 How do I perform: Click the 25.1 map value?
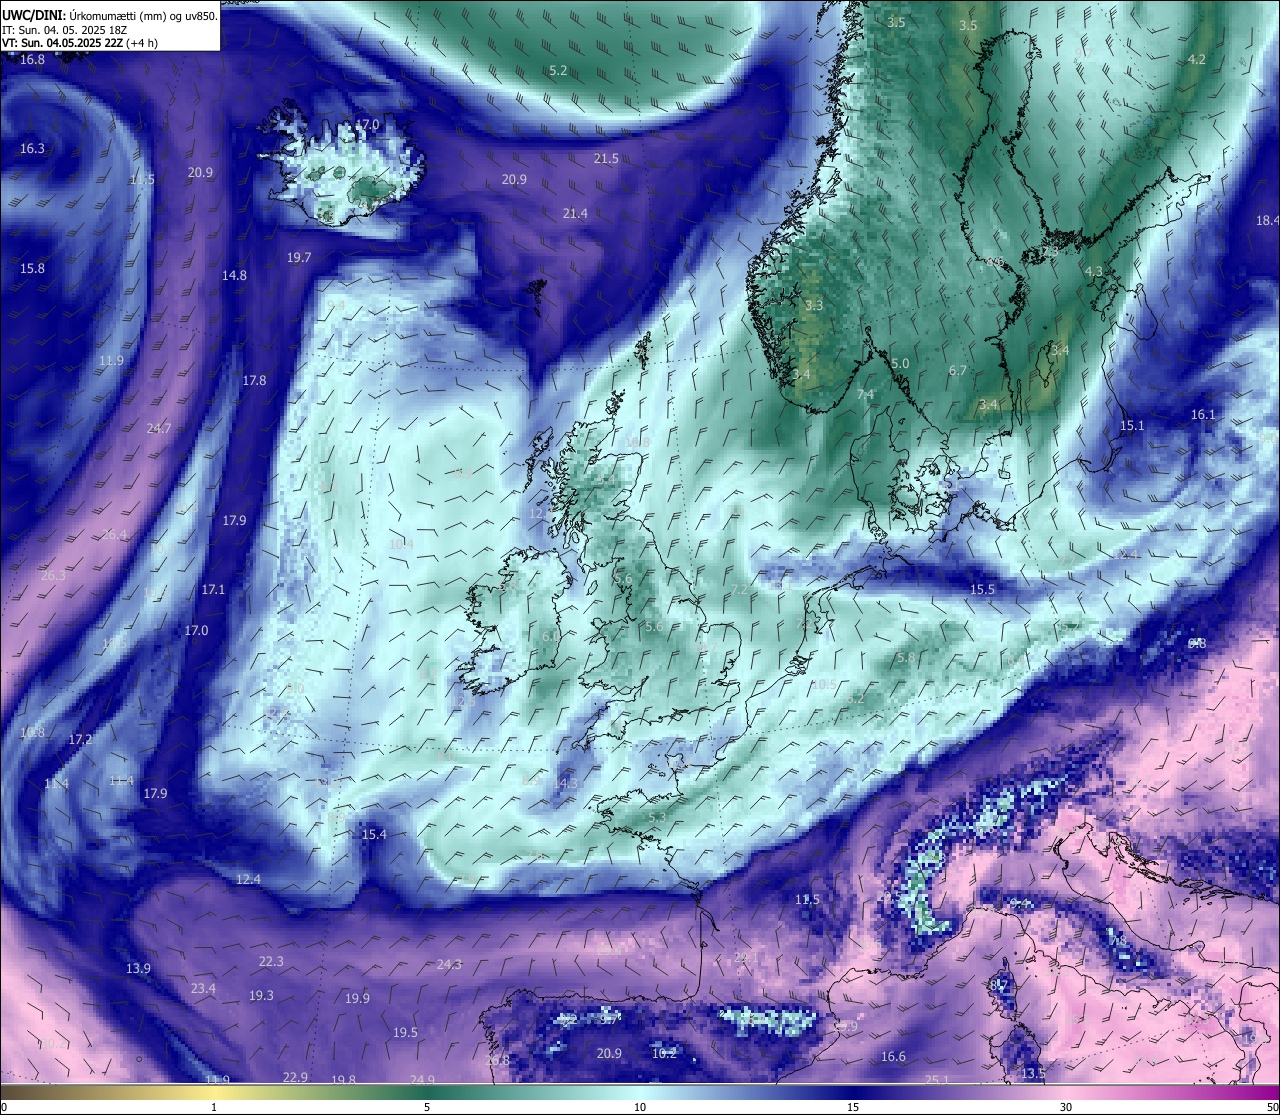pyautogui.click(x=937, y=1081)
